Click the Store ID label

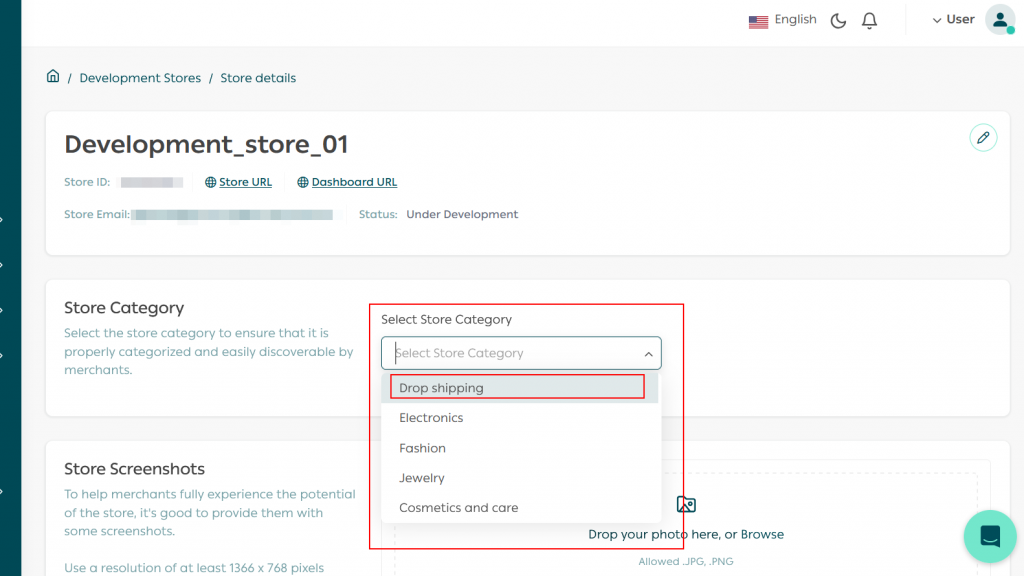(x=87, y=182)
